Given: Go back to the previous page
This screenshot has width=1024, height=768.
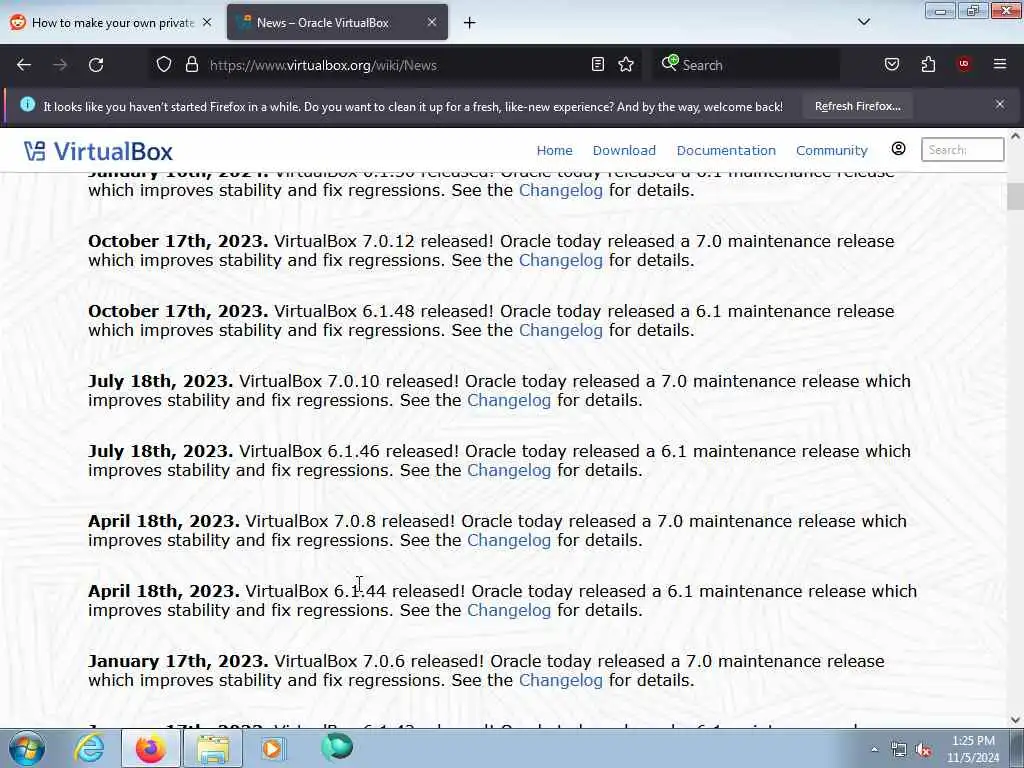Looking at the screenshot, I should 24,65.
